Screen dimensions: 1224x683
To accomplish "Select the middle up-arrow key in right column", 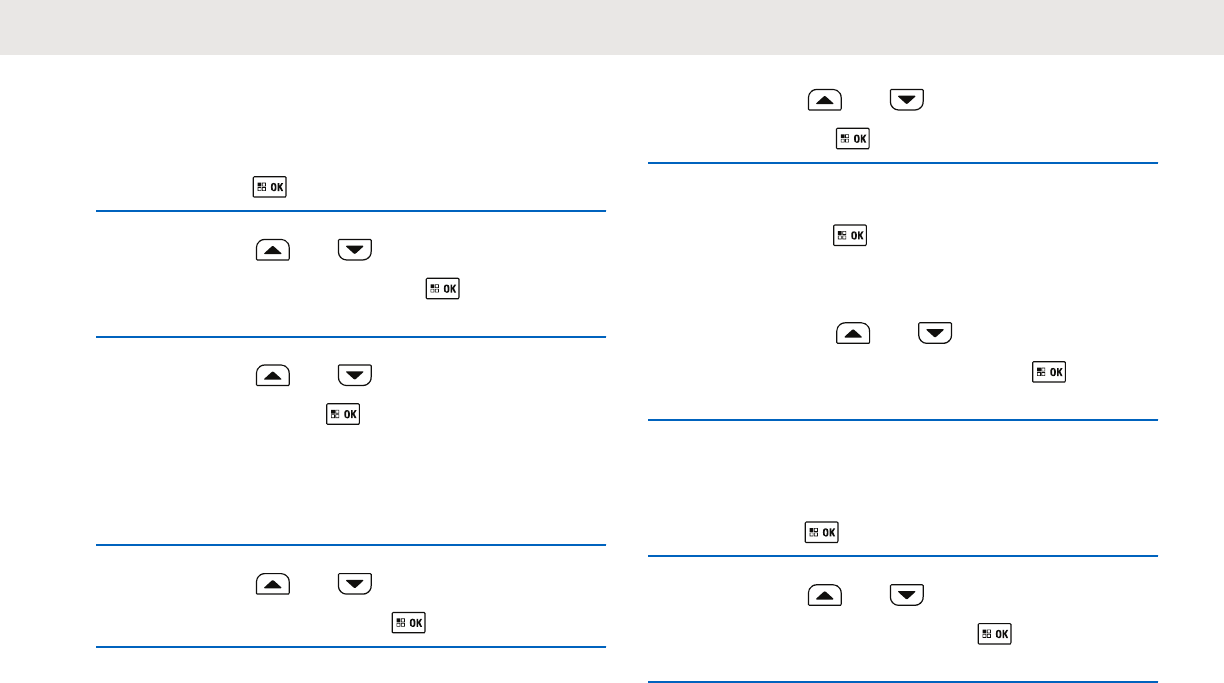I will pyautogui.click(x=853, y=334).
